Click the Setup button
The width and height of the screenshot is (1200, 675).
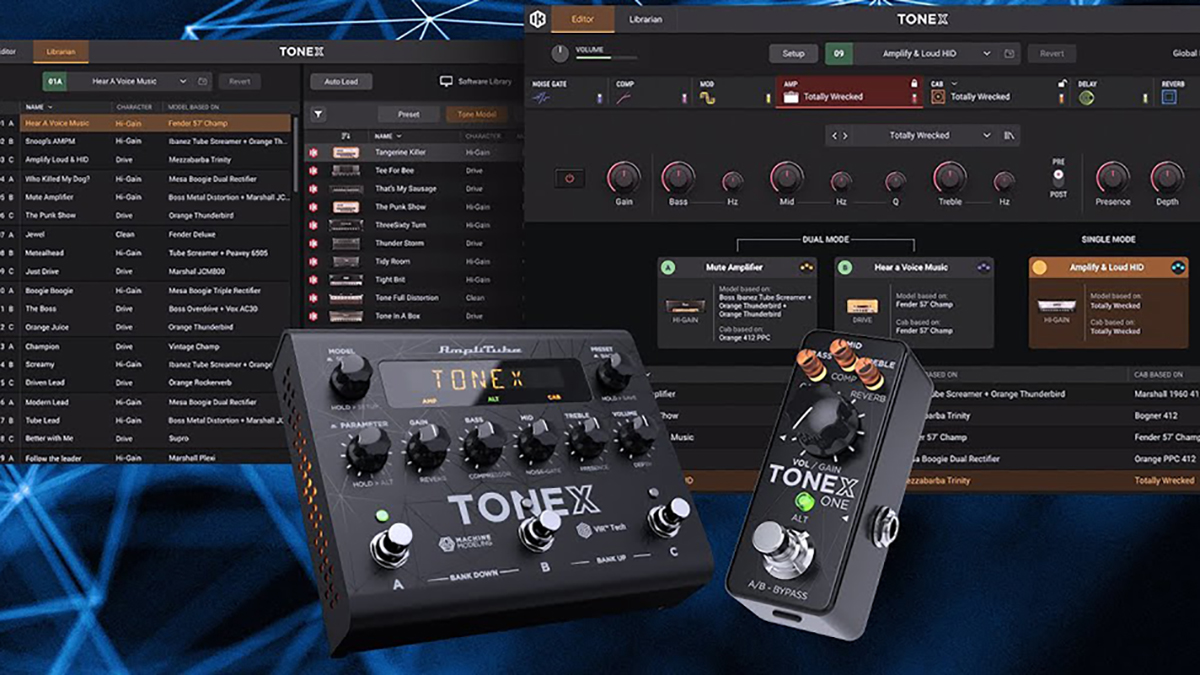(793, 54)
